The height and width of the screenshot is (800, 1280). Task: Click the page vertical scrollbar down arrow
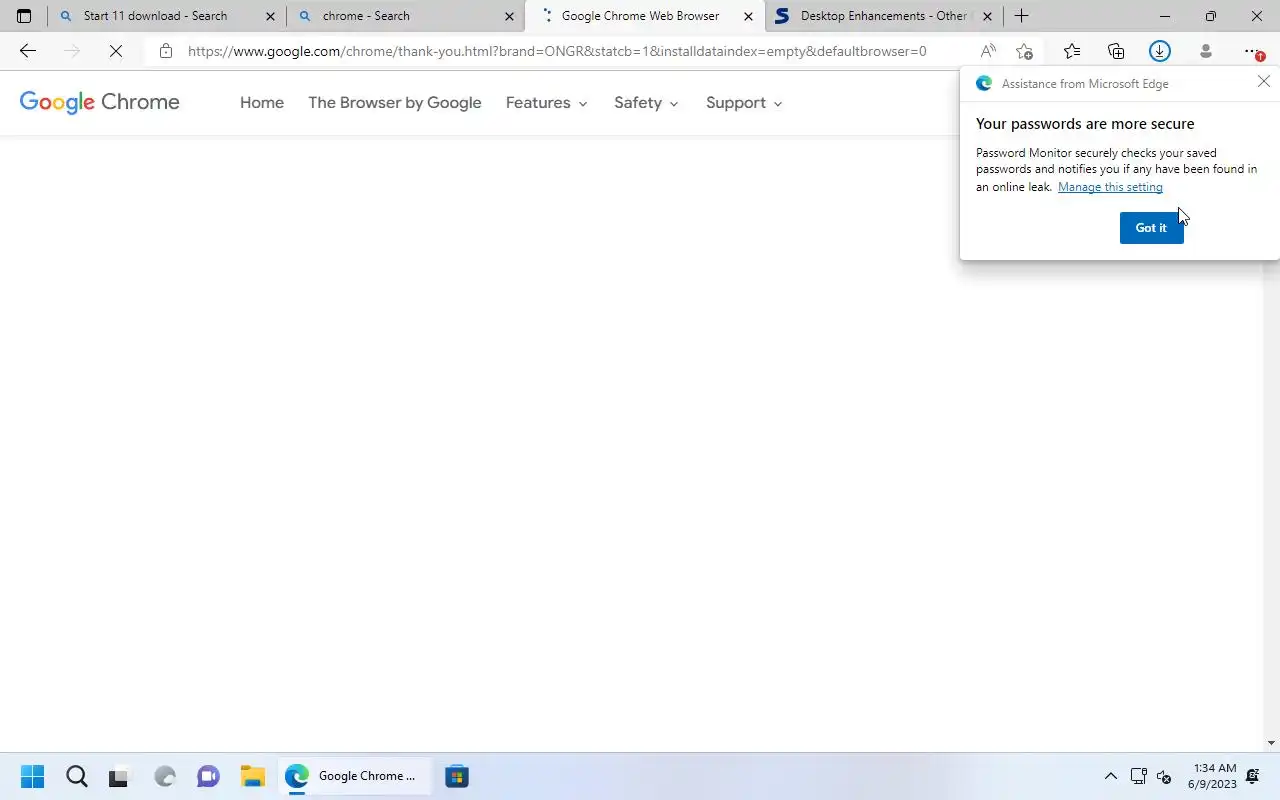click(x=1271, y=743)
